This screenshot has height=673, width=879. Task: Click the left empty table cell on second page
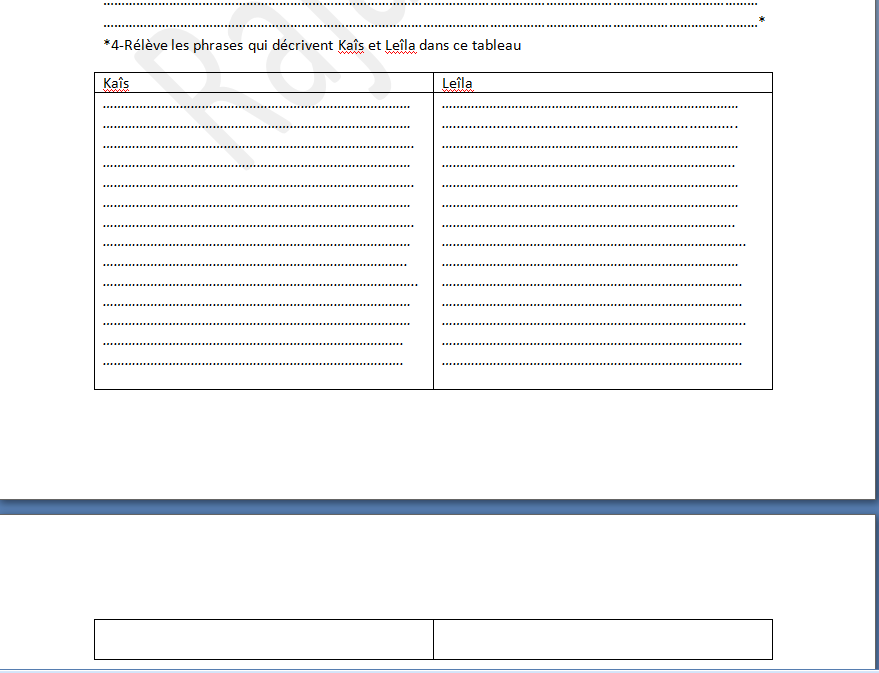(x=264, y=639)
